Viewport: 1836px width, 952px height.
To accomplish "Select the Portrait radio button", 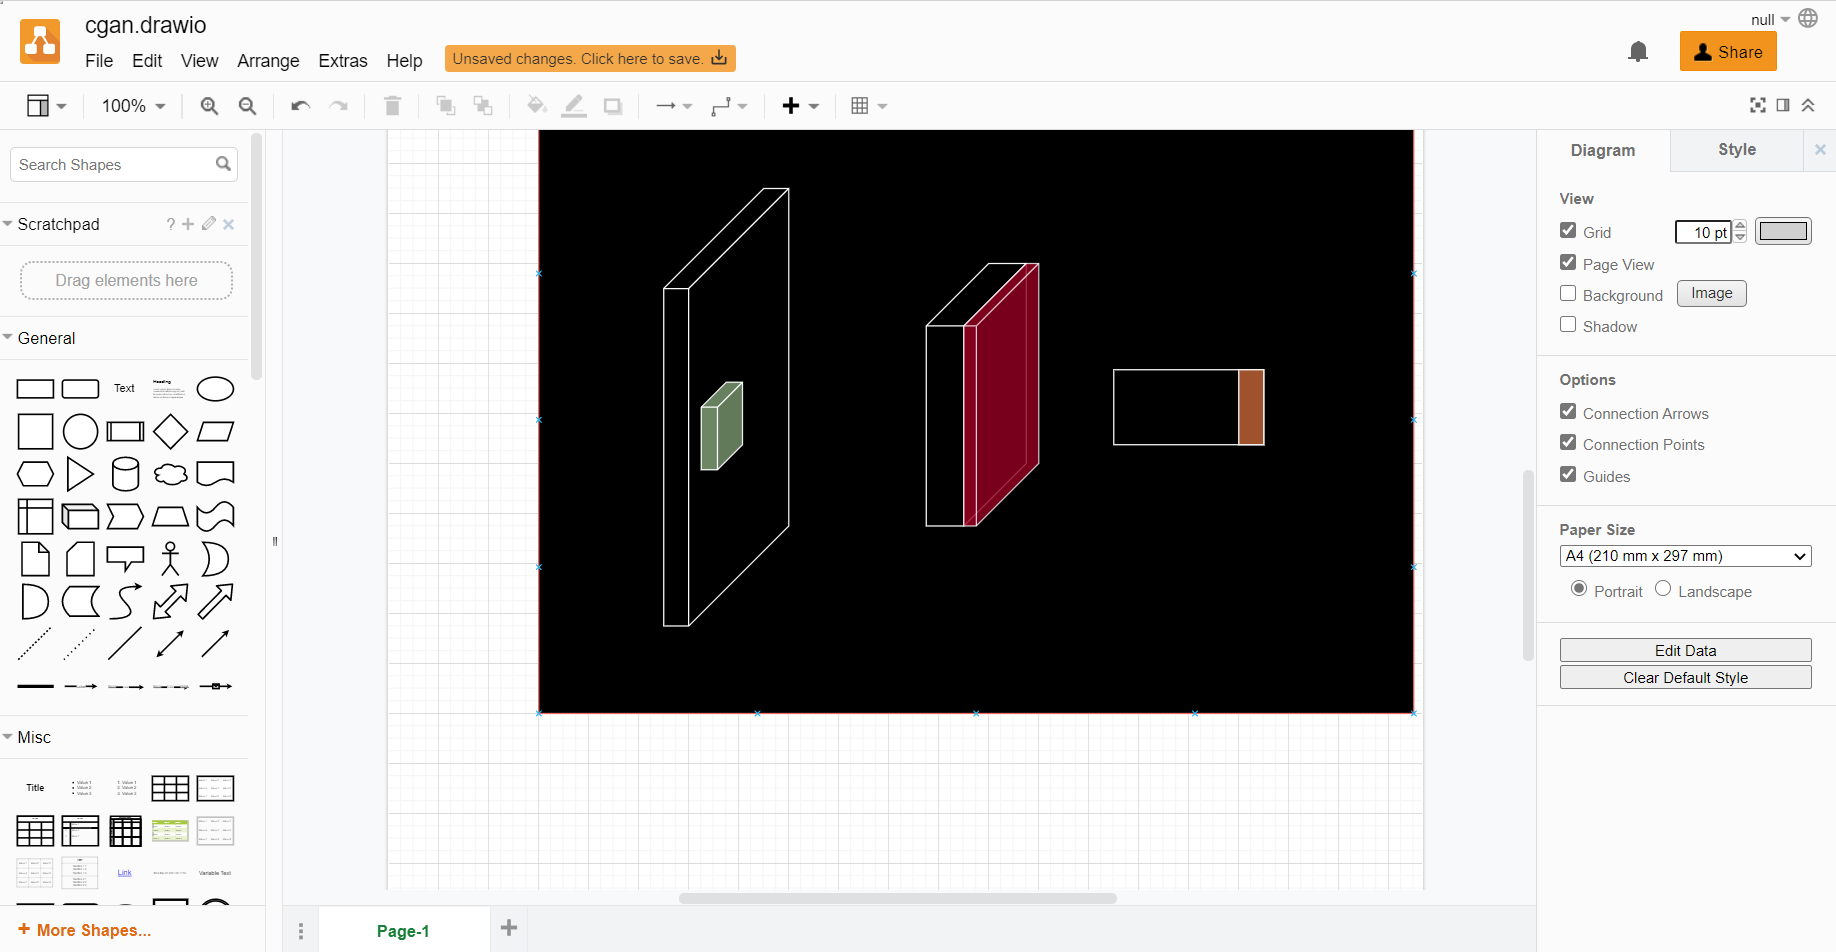I will tap(1579, 588).
